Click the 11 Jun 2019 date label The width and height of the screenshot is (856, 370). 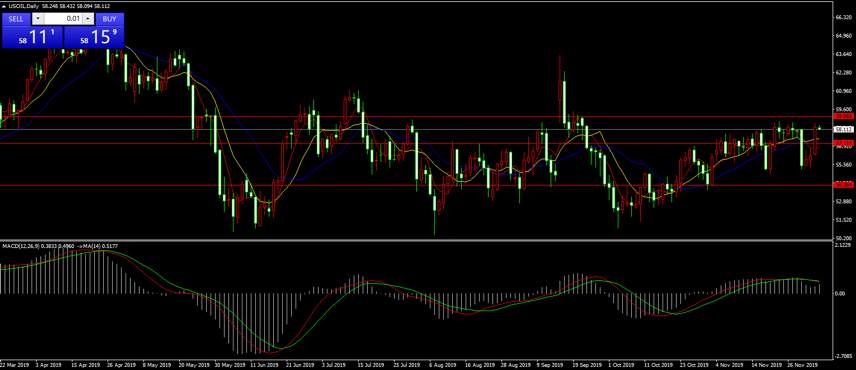click(264, 364)
